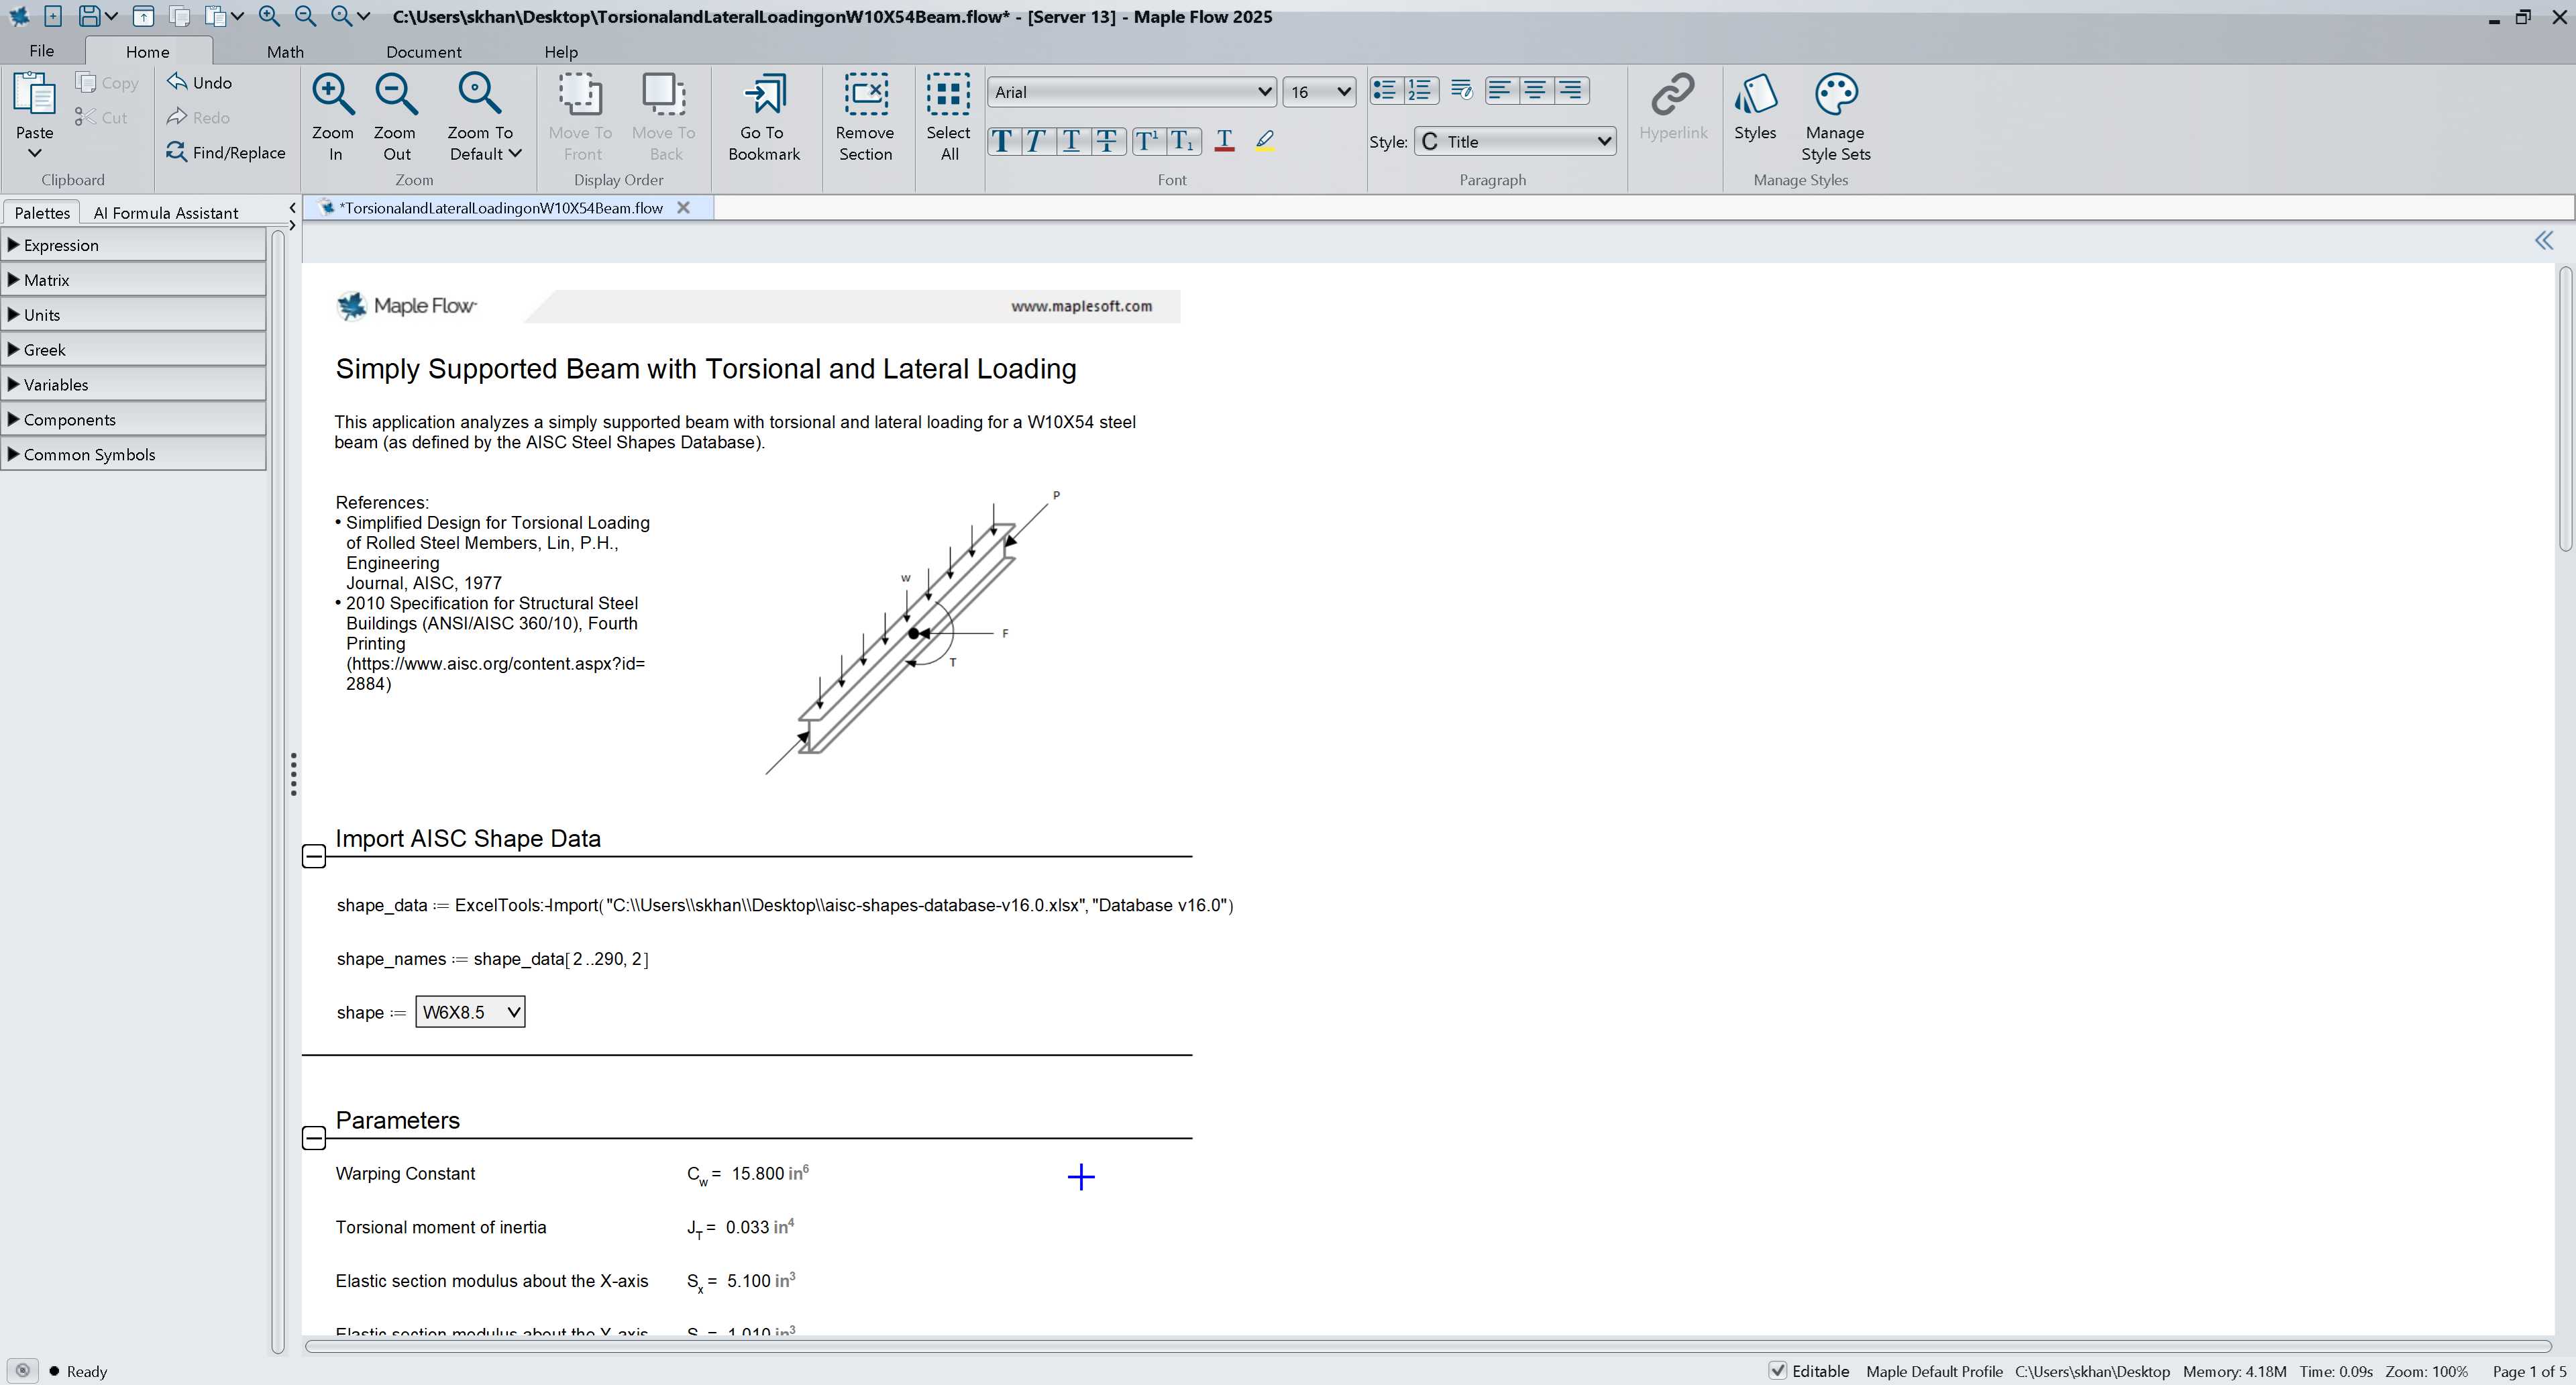Viewport: 2576px width, 1385px height.
Task: Open Find/Replace tool
Action: click(226, 152)
